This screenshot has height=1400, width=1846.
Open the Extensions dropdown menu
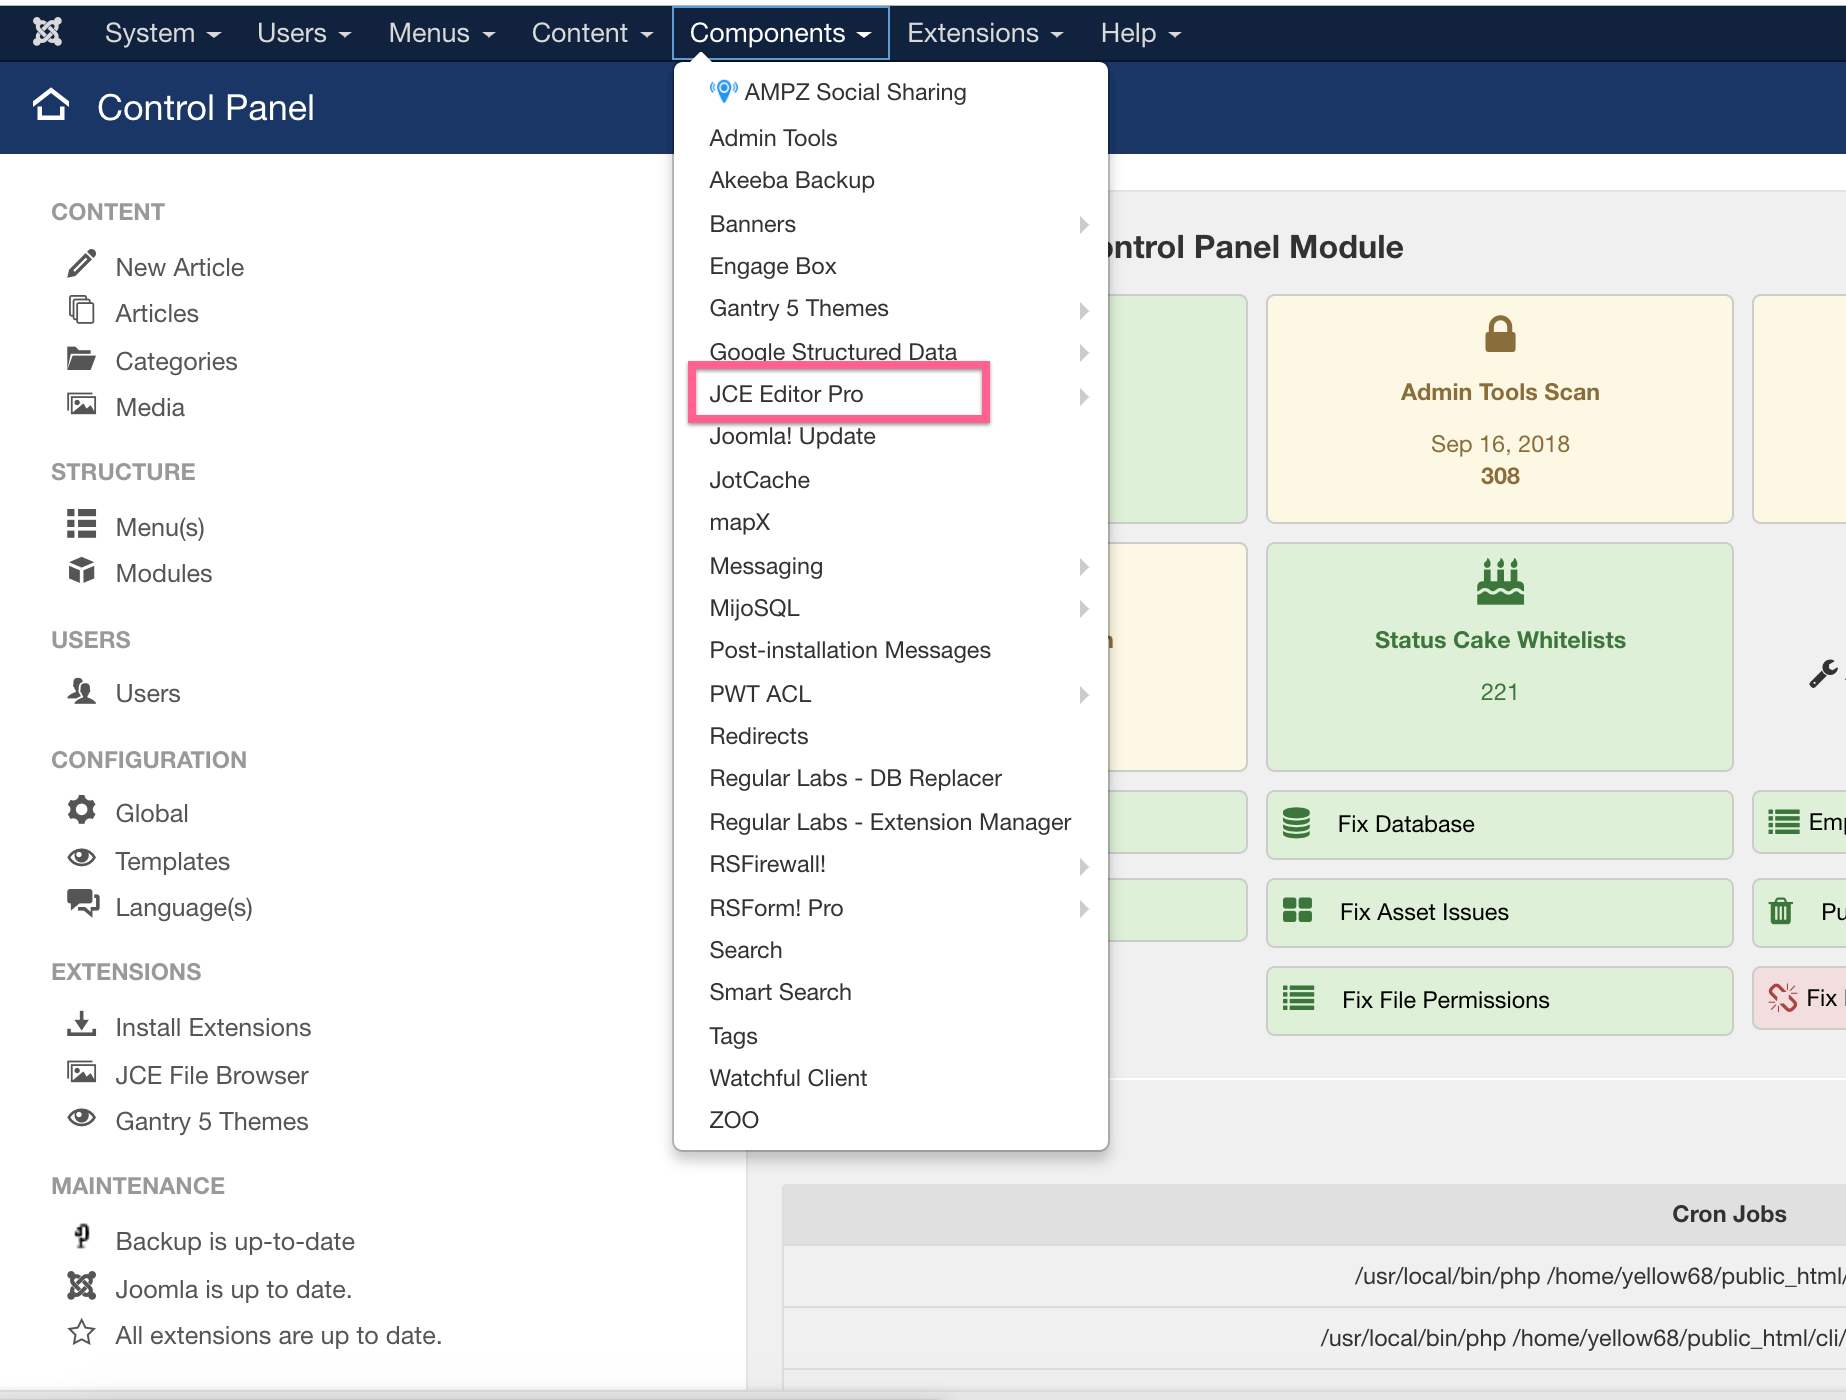(x=985, y=33)
